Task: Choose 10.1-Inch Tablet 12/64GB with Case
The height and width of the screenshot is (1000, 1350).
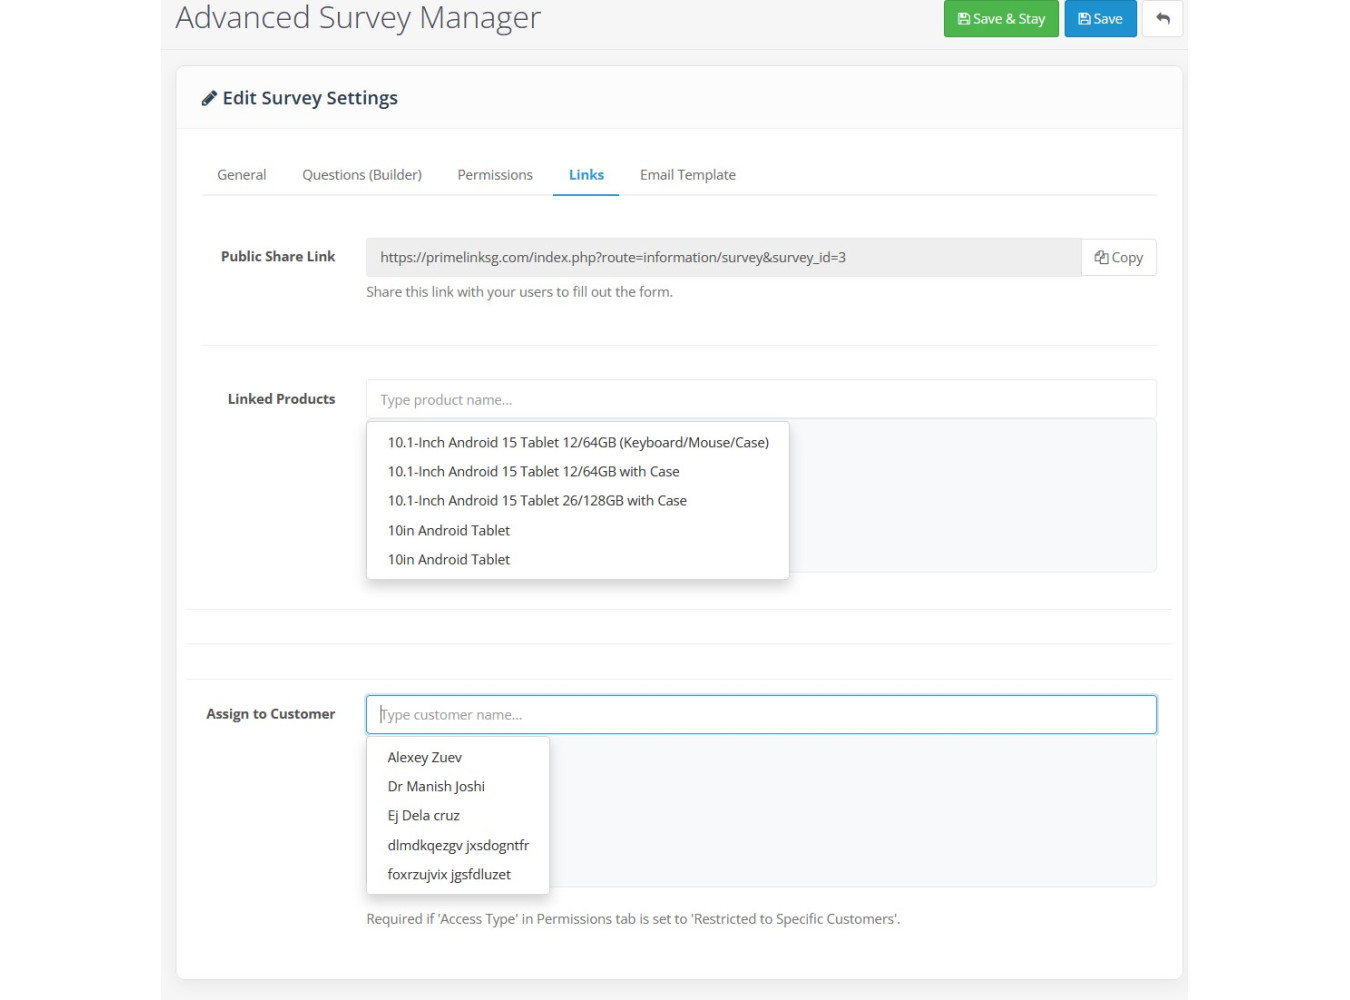Action: click(533, 472)
